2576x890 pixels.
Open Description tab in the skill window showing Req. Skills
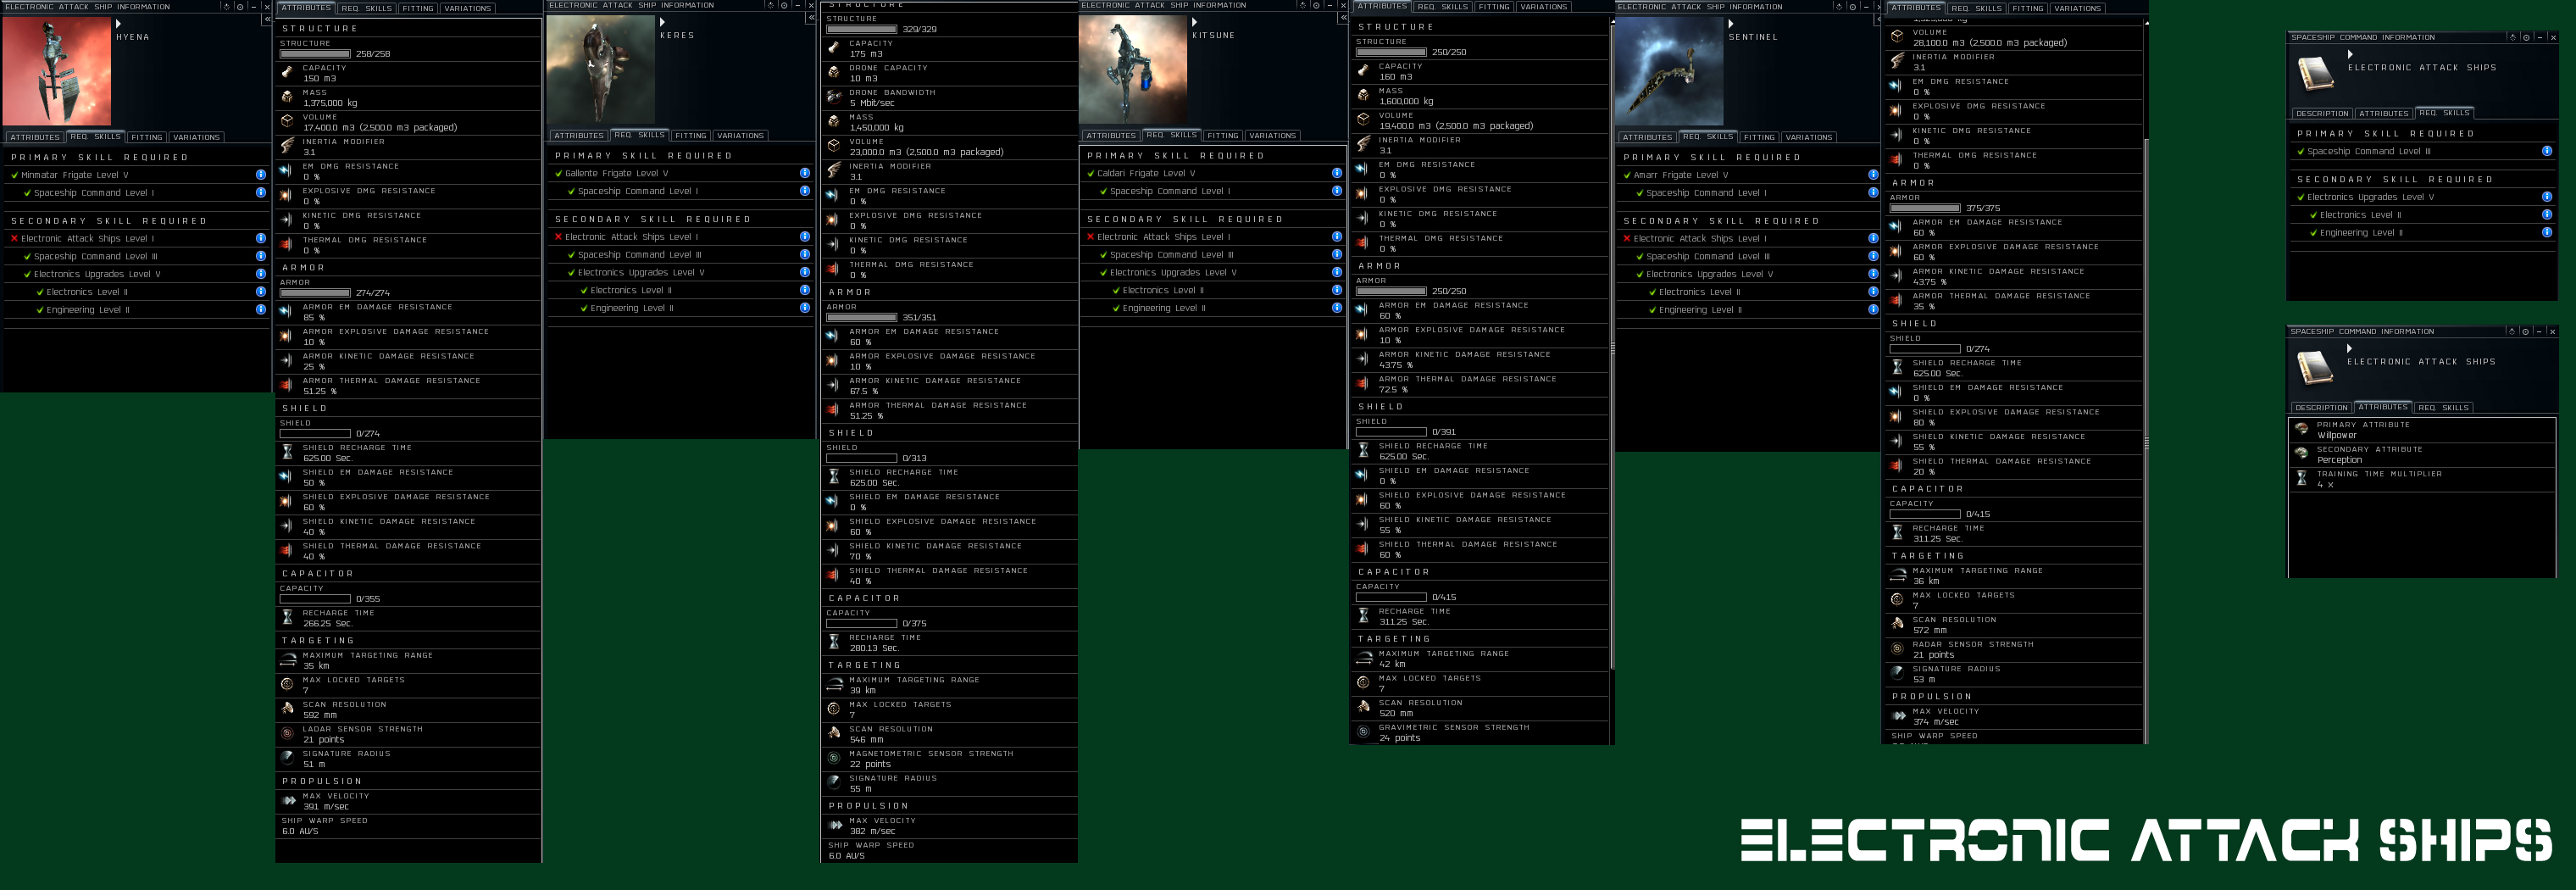(x=2322, y=113)
